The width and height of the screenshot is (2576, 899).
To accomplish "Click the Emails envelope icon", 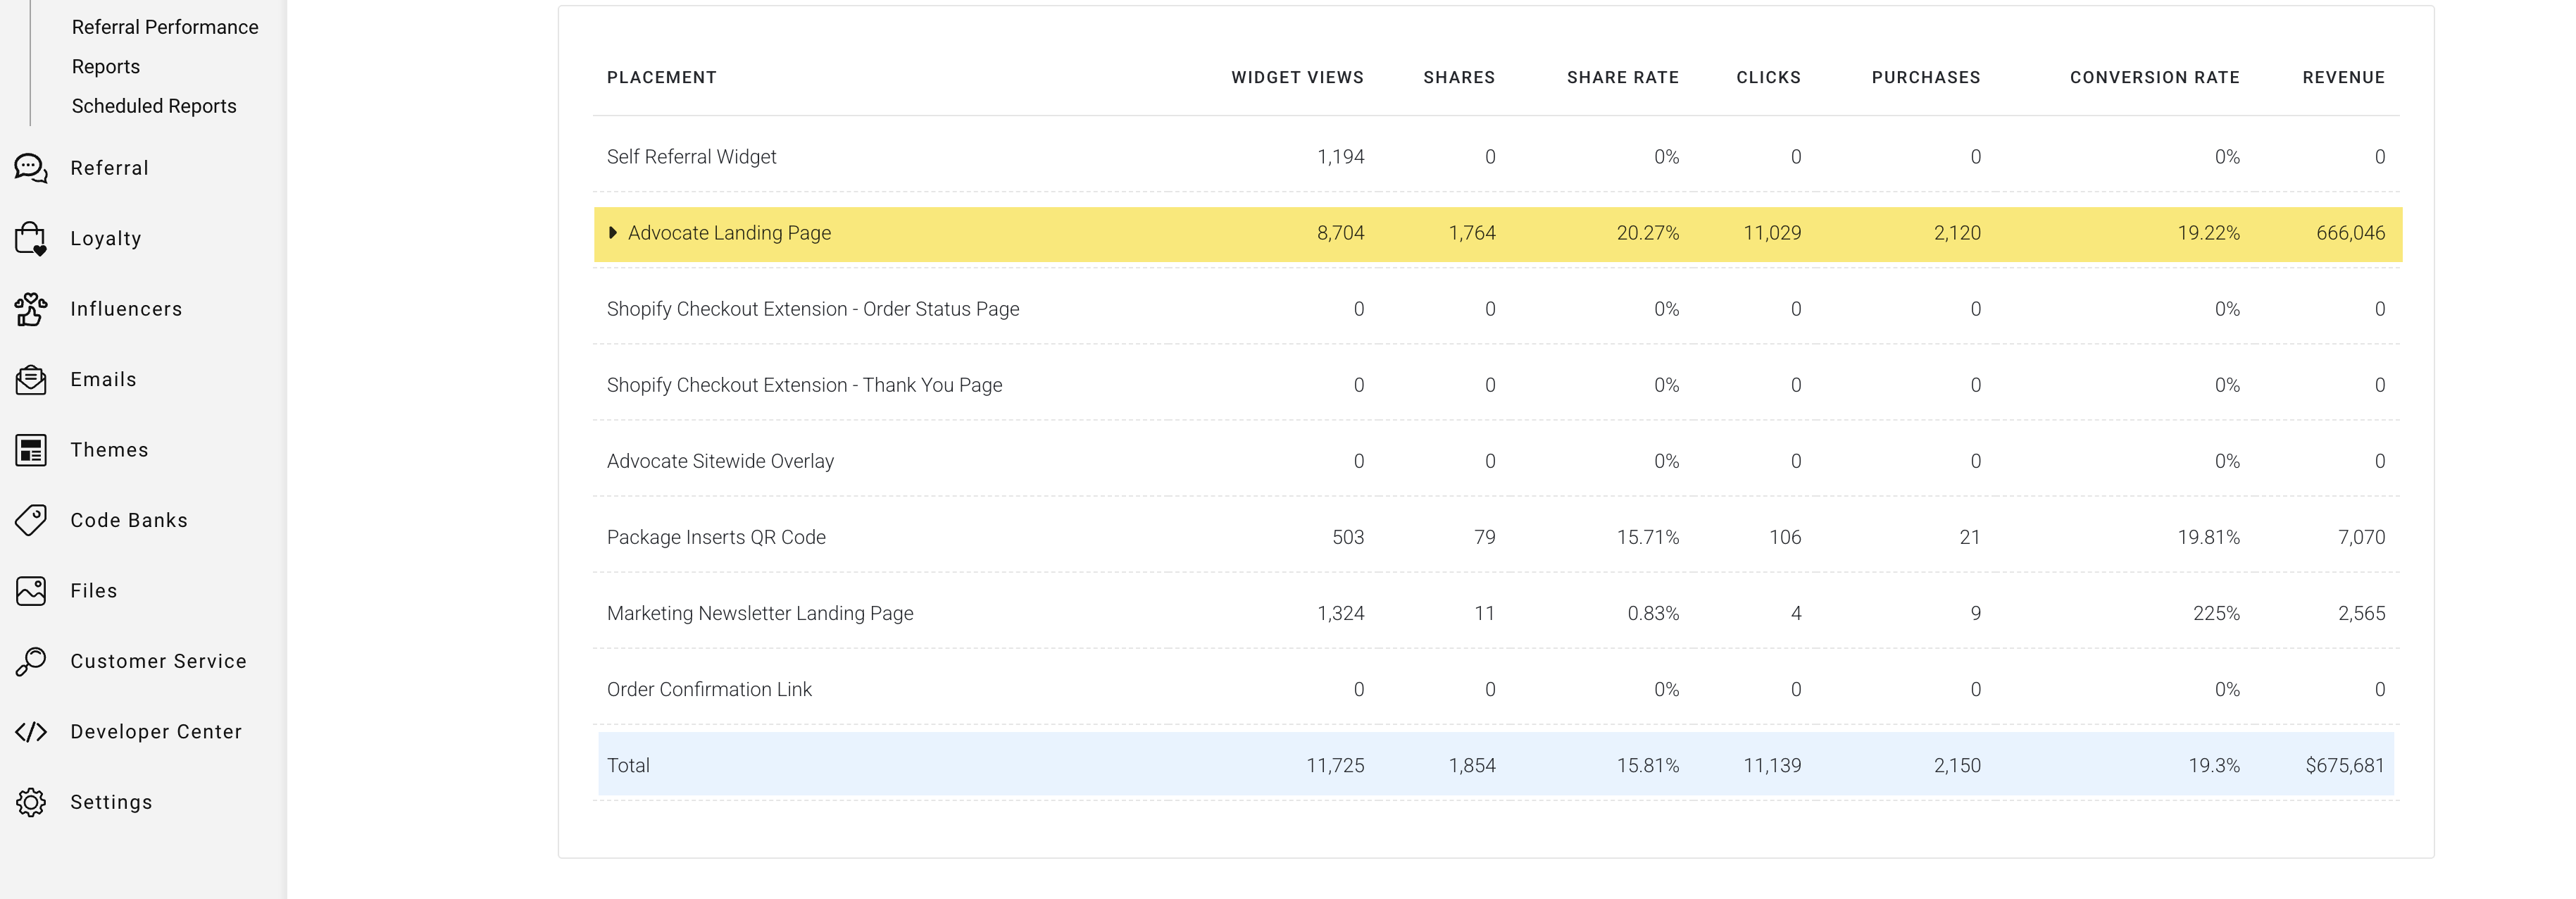I will 31,380.
